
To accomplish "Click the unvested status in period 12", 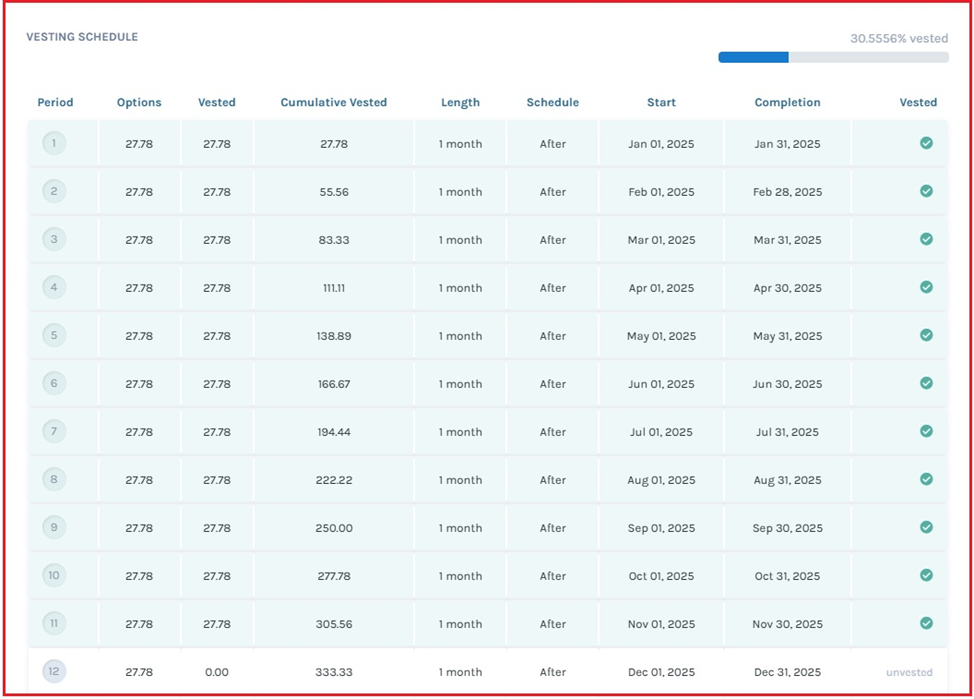I will click(x=909, y=672).
